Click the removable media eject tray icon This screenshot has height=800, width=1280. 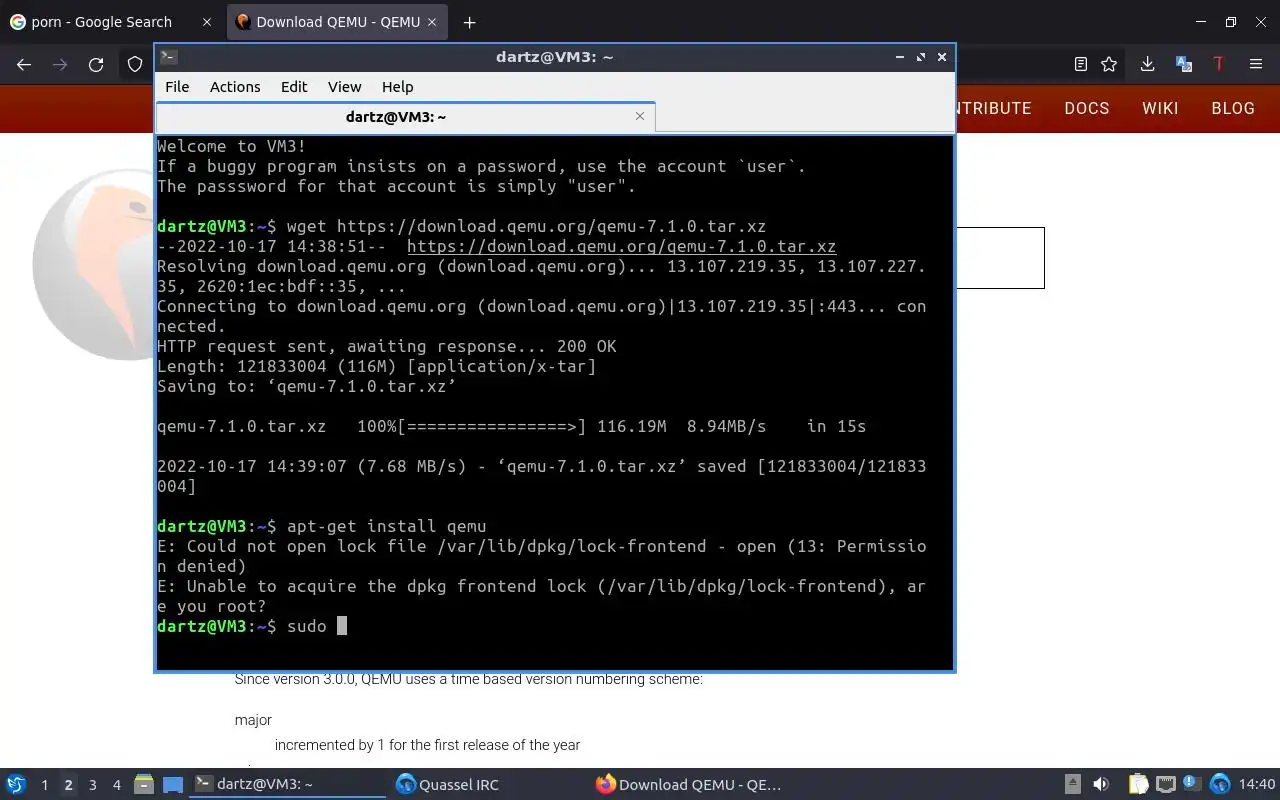point(1072,785)
